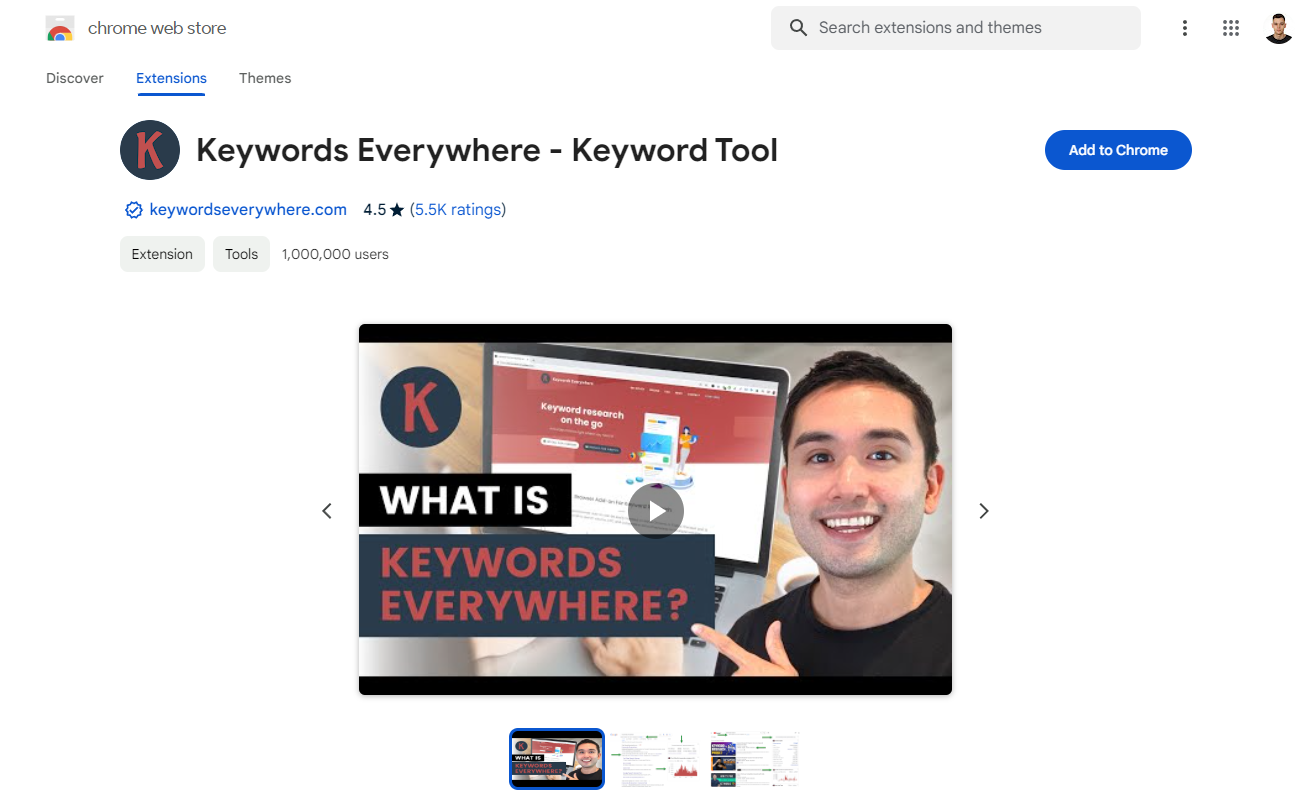Screen dimensions: 1303x808
Task: Click the Tools category chip
Action: tap(241, 254)
